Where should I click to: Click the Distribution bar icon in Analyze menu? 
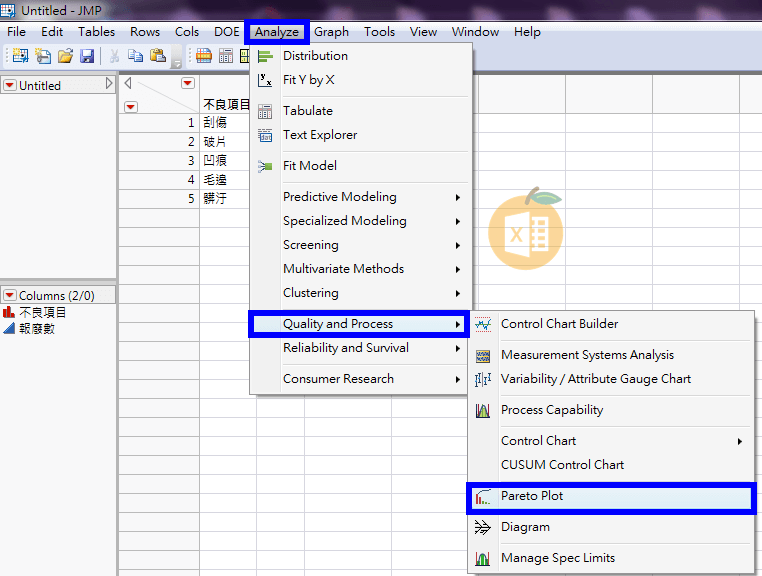265,56
